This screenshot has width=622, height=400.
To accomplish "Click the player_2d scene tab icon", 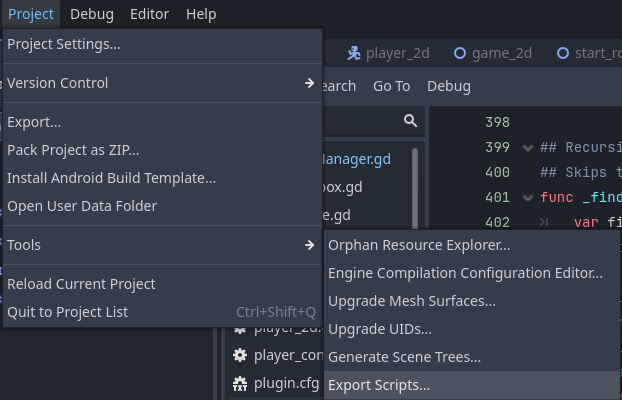I will tap(354, 53).
